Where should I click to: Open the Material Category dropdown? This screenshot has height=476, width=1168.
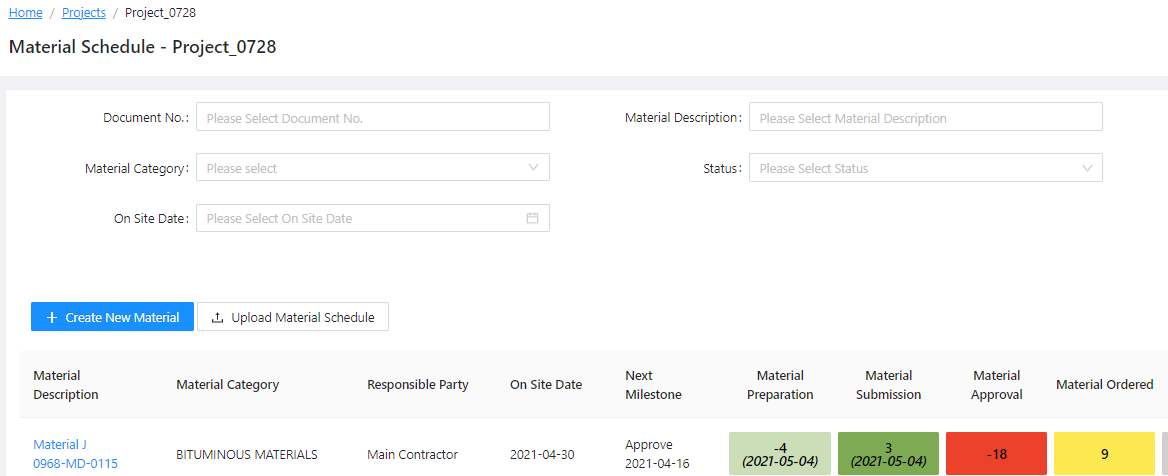pos(372,168)
